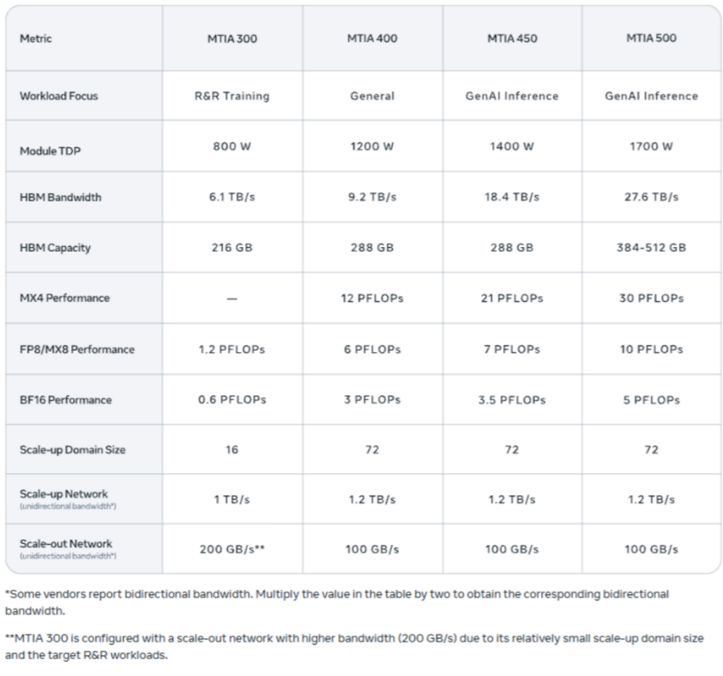The height and width of the screenshot is (676, 723).
Task: Click the Module TDP row label
Action: coord(52,151)
